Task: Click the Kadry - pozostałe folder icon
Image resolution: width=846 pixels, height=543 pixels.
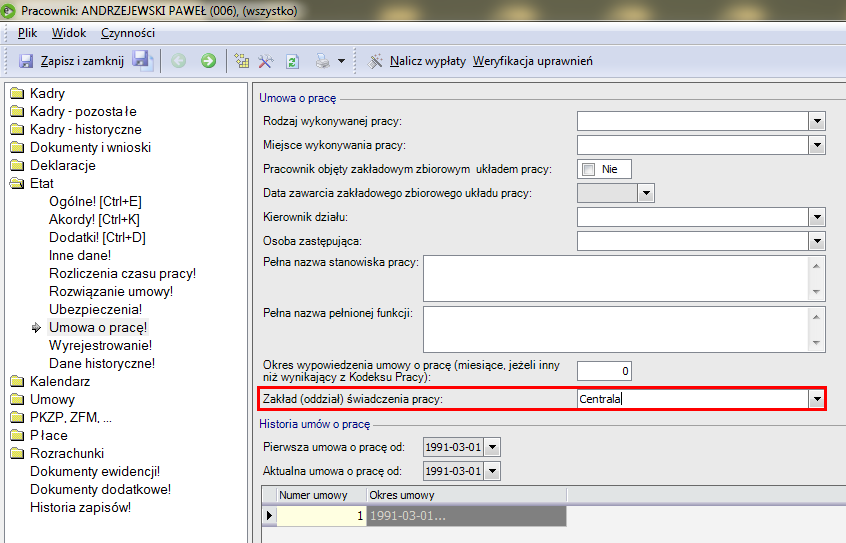Action: coord(17,111)
